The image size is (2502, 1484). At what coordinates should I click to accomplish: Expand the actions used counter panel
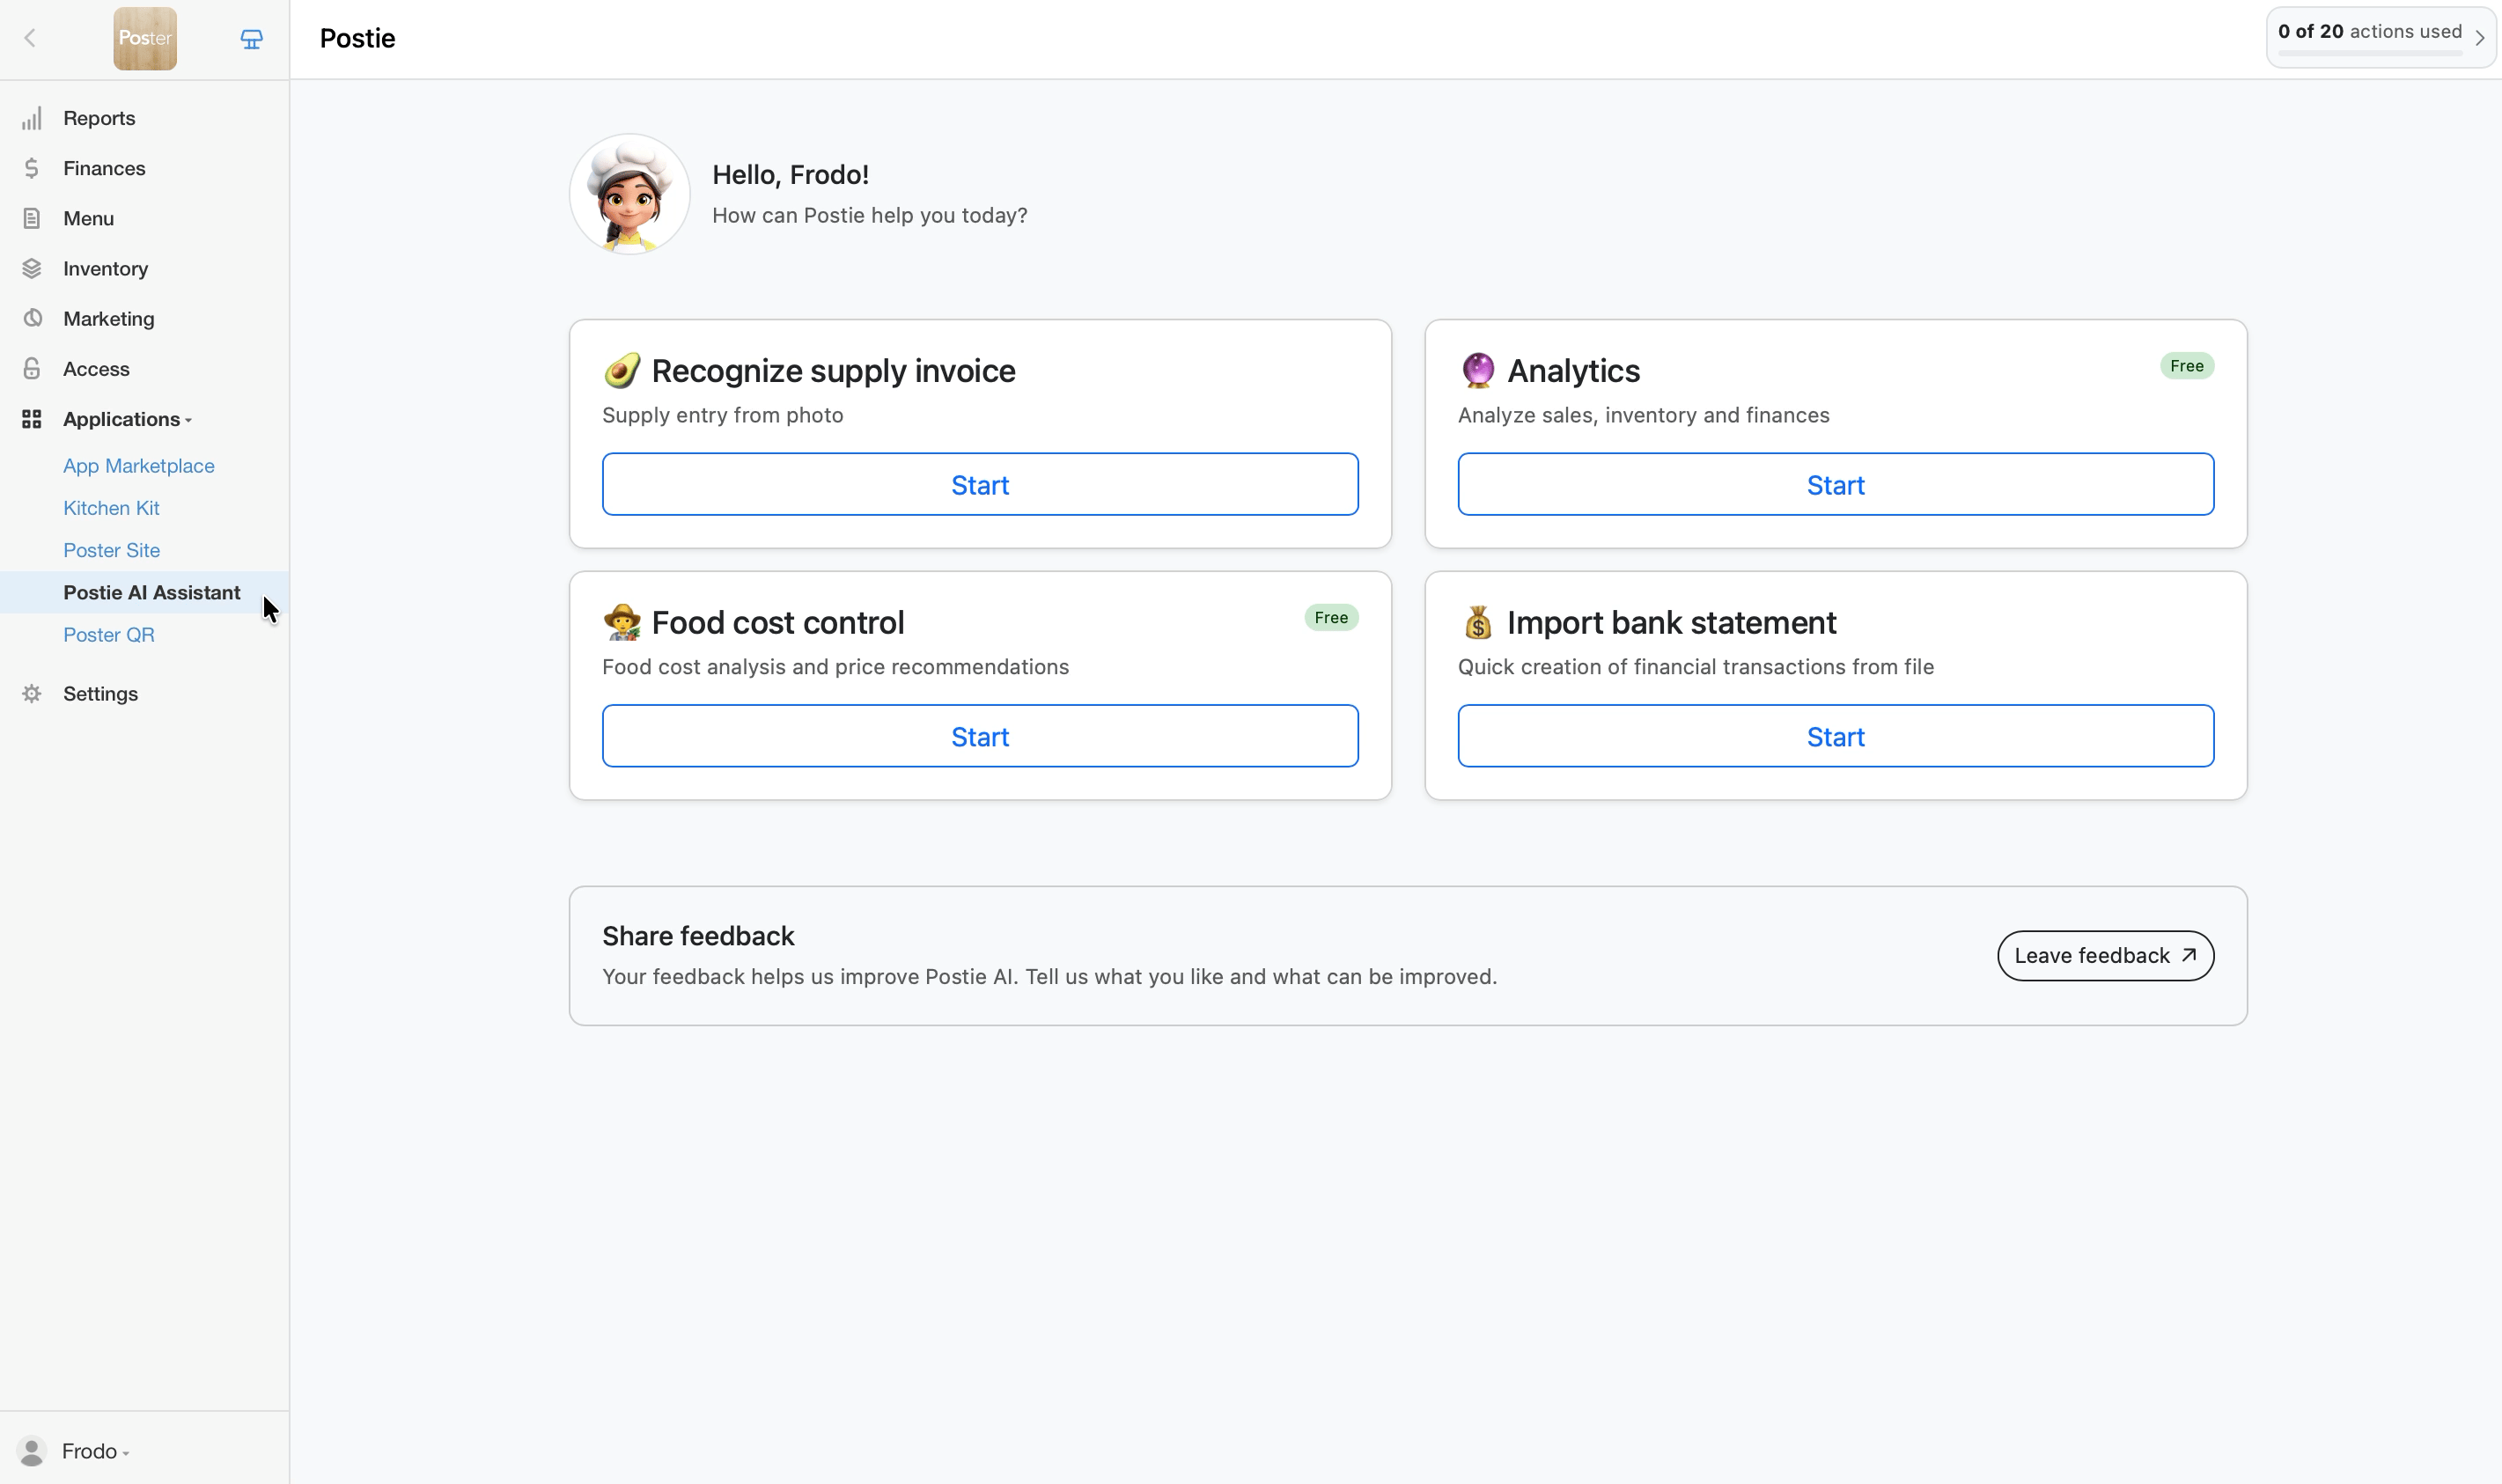pos(2380,37)
